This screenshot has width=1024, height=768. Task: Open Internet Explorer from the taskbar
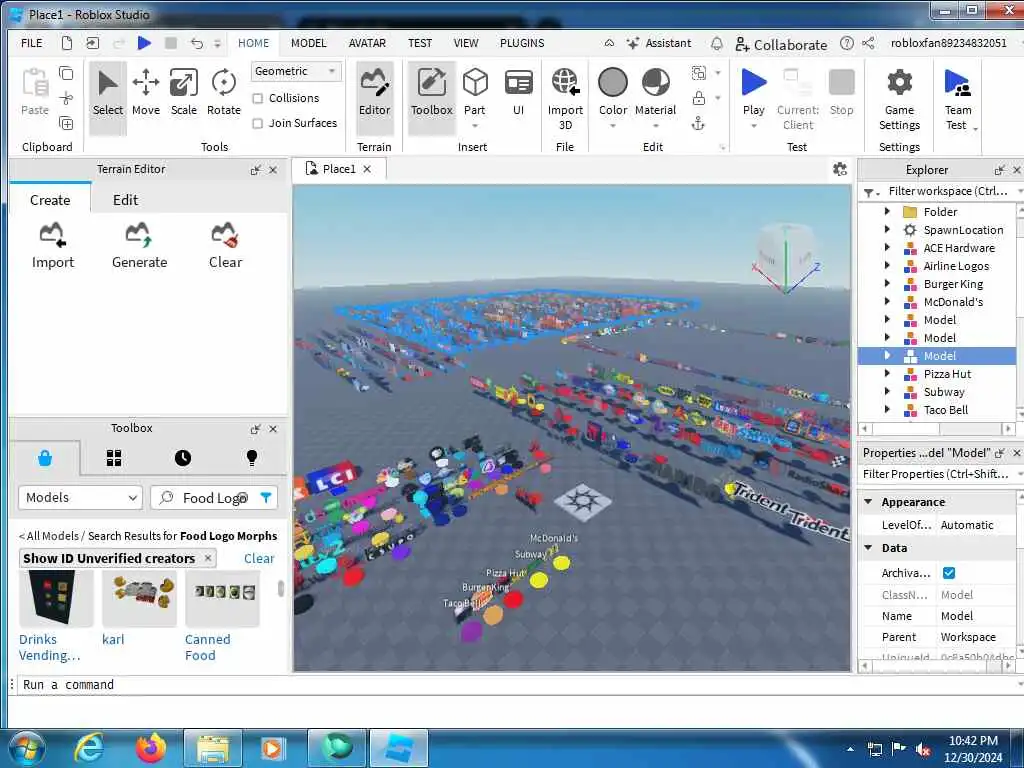89,748
